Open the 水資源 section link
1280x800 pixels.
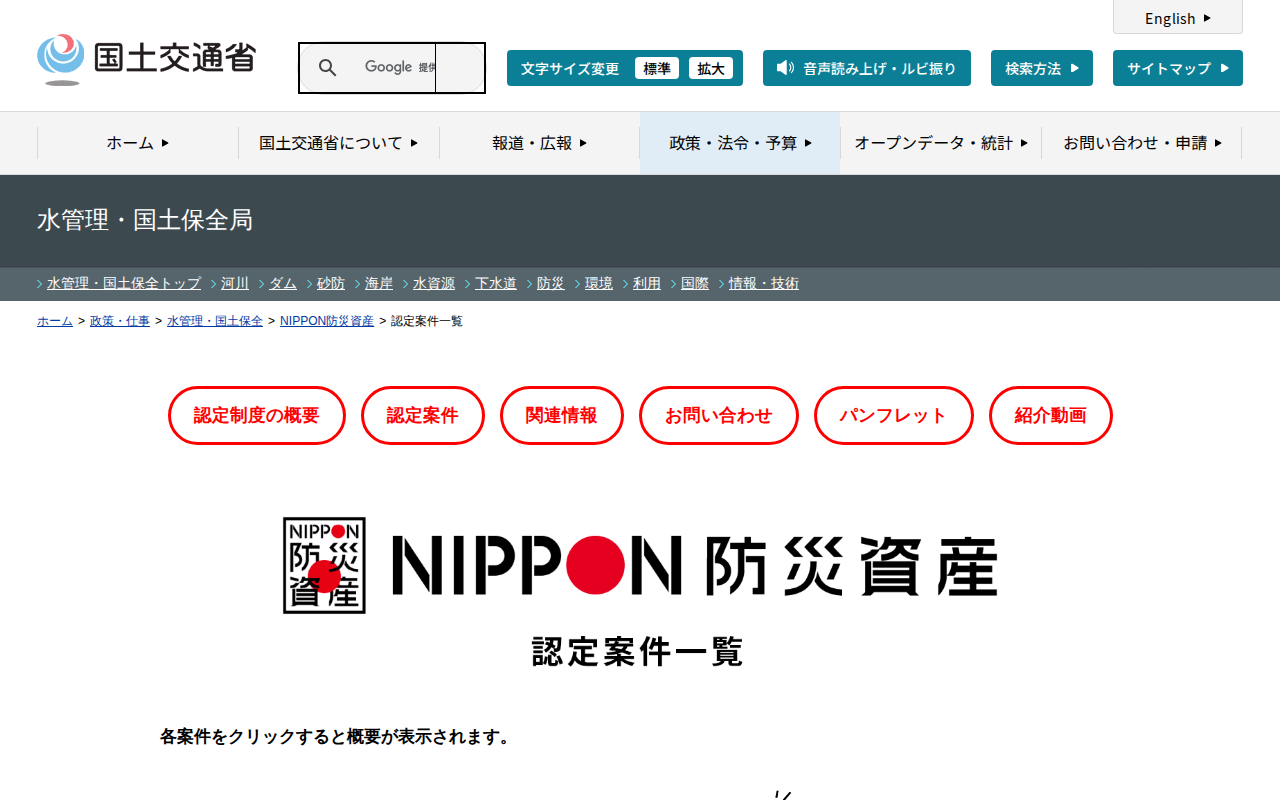pyautogui.click(x=434, y=283)
